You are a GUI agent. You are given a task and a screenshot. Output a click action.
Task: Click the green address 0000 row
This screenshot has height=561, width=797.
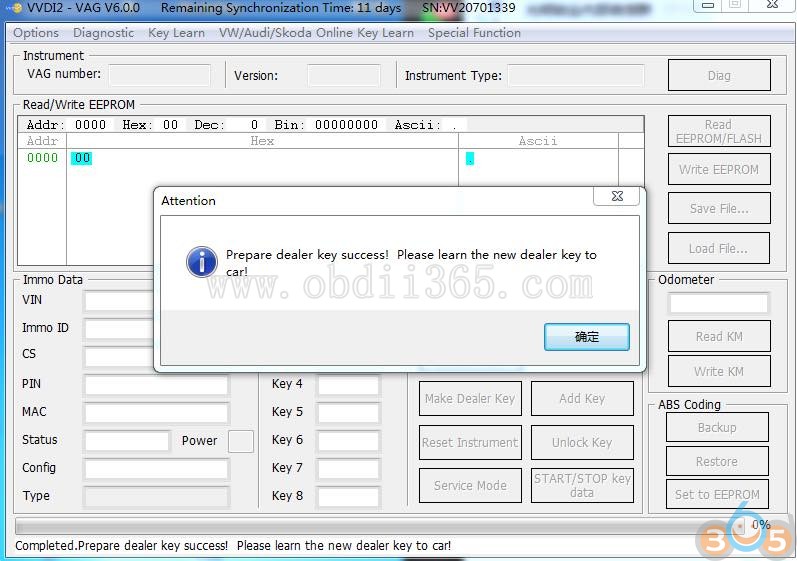click(x=43, y=158)
